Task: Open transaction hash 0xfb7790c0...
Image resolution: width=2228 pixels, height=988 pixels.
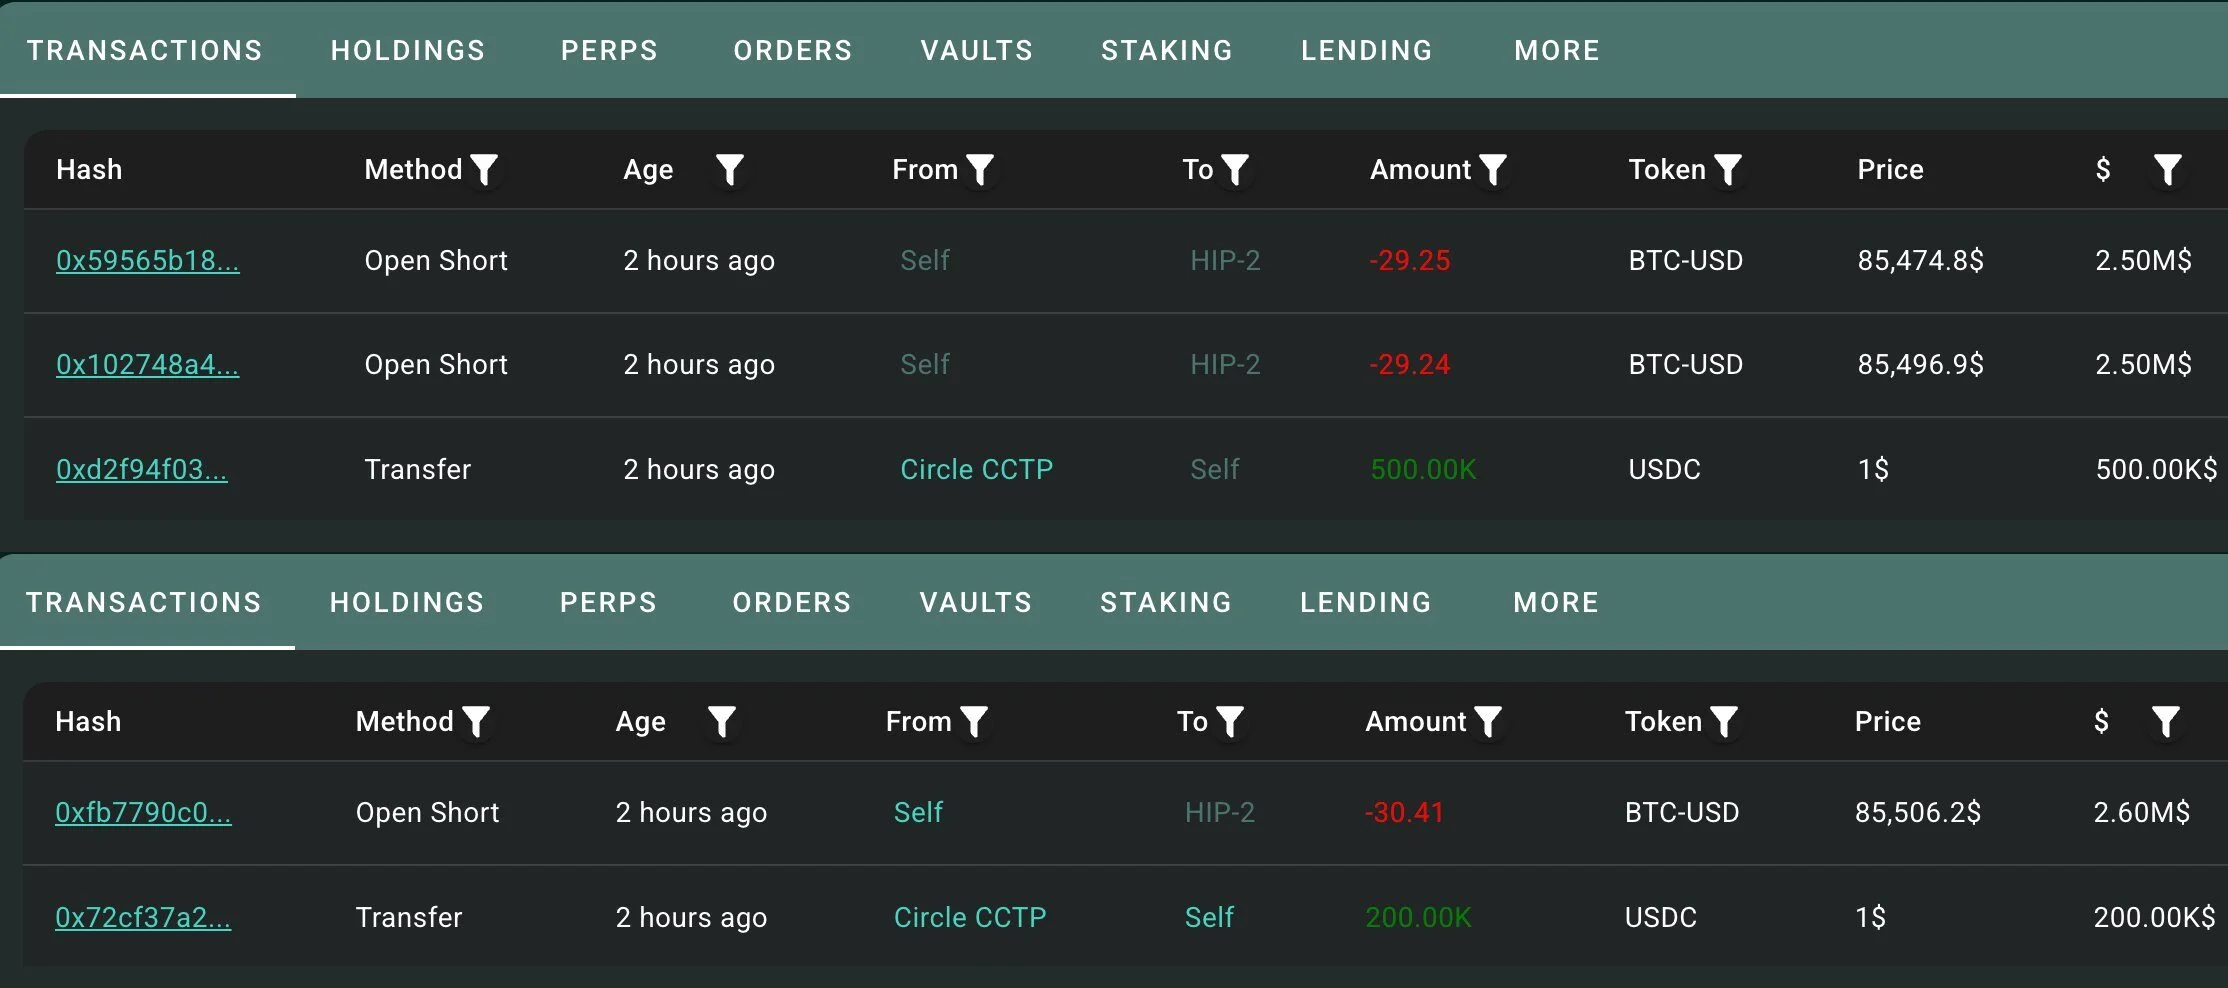Action: 143,812
